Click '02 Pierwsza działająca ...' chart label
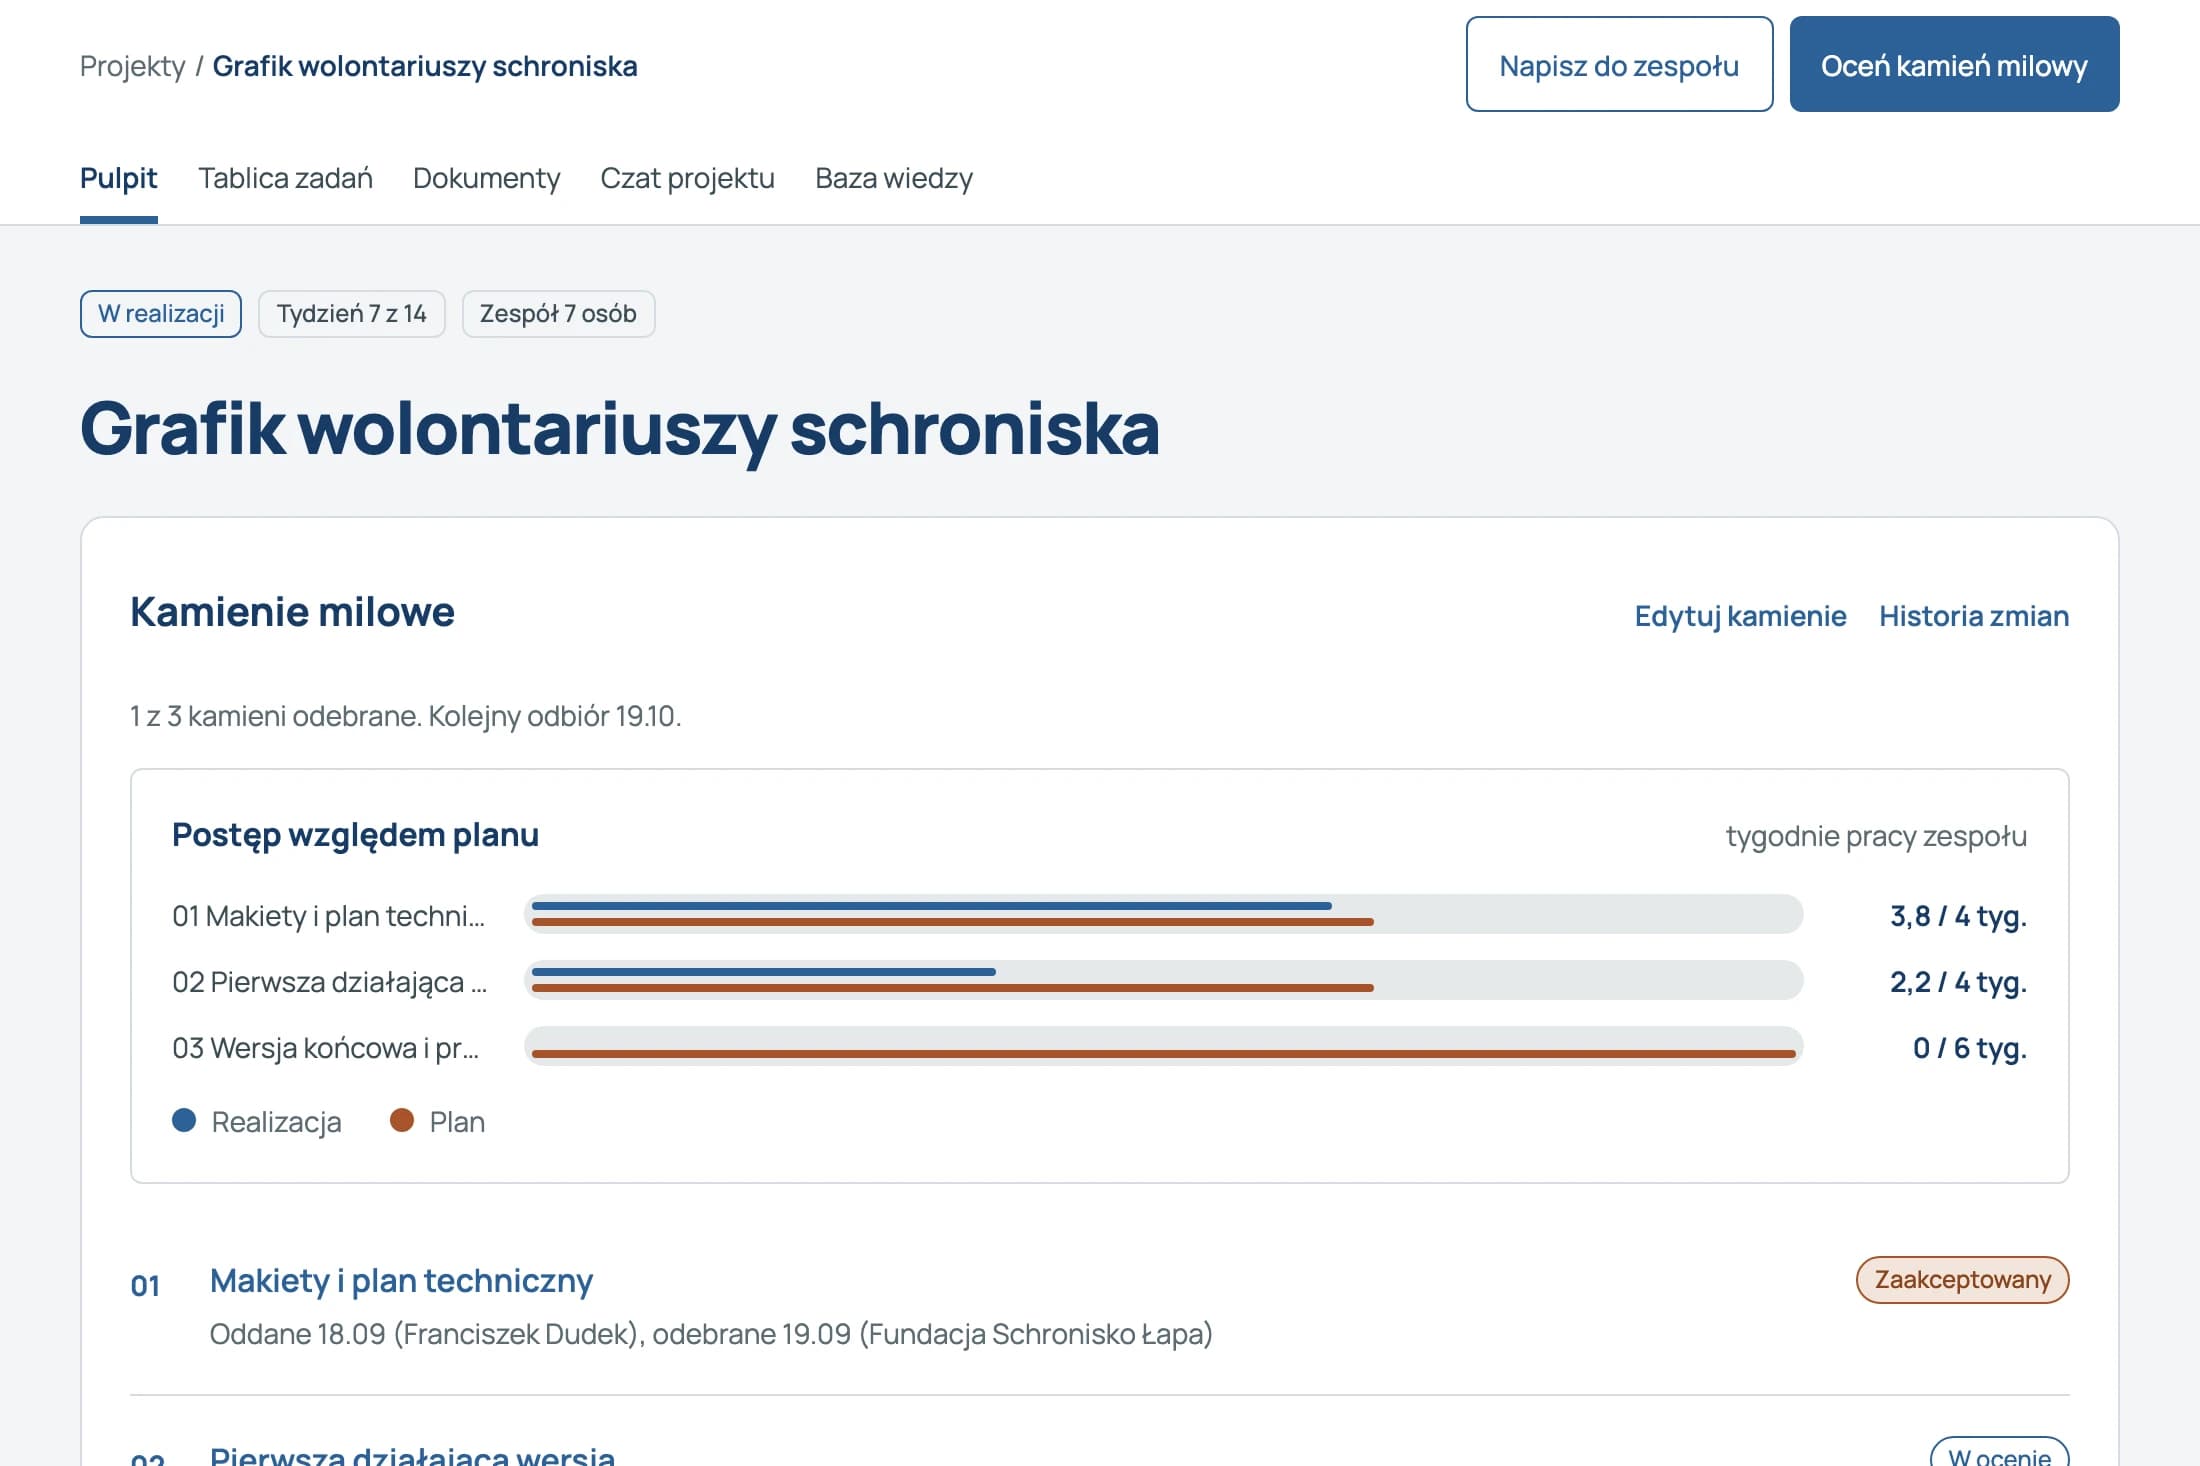This screenshot has height=1466, width=2200. pyautogui.click(x=329, y=982)
